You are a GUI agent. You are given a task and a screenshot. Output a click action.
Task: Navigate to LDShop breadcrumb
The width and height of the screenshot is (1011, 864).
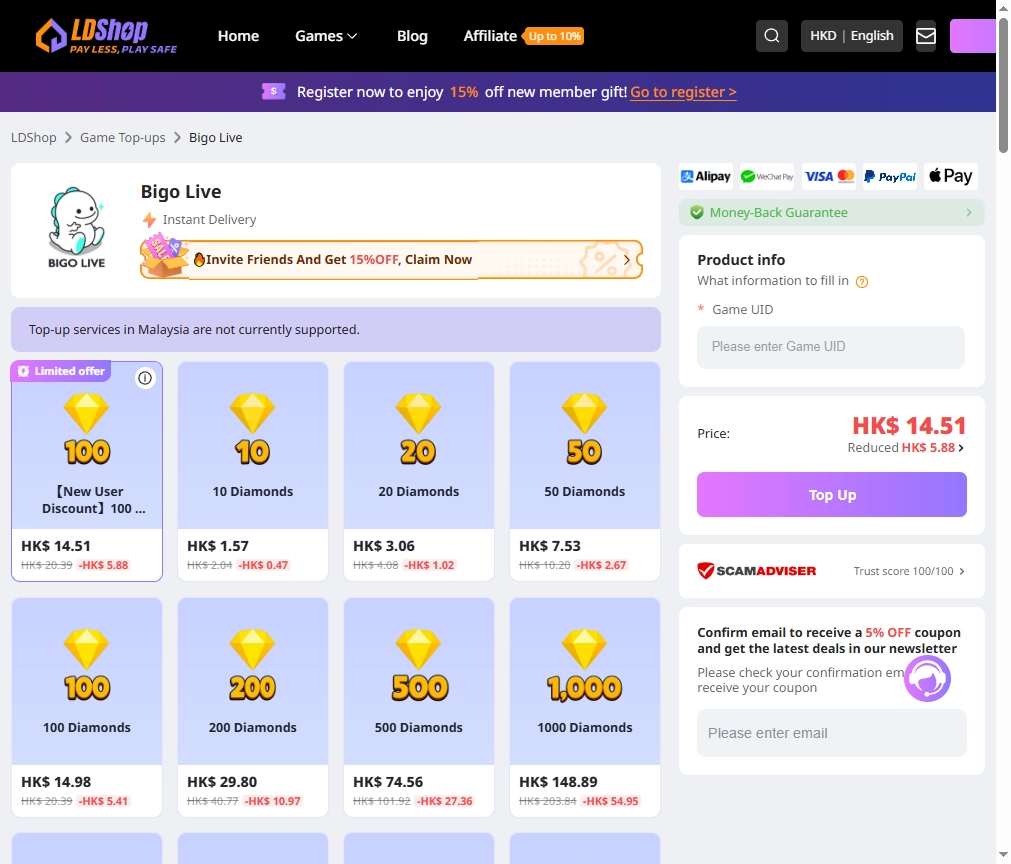[34, 137]
